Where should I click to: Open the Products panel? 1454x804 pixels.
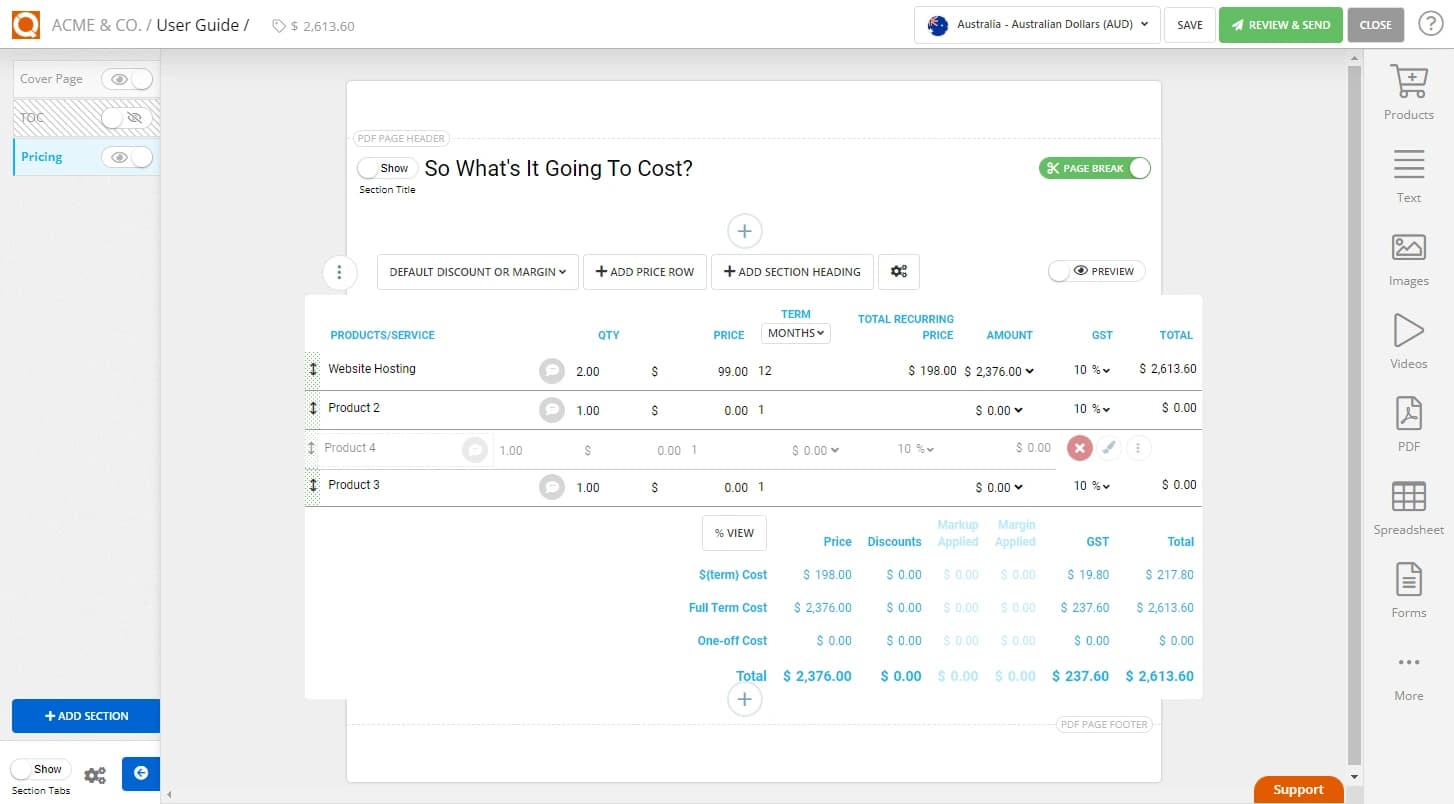[1408, 90]
